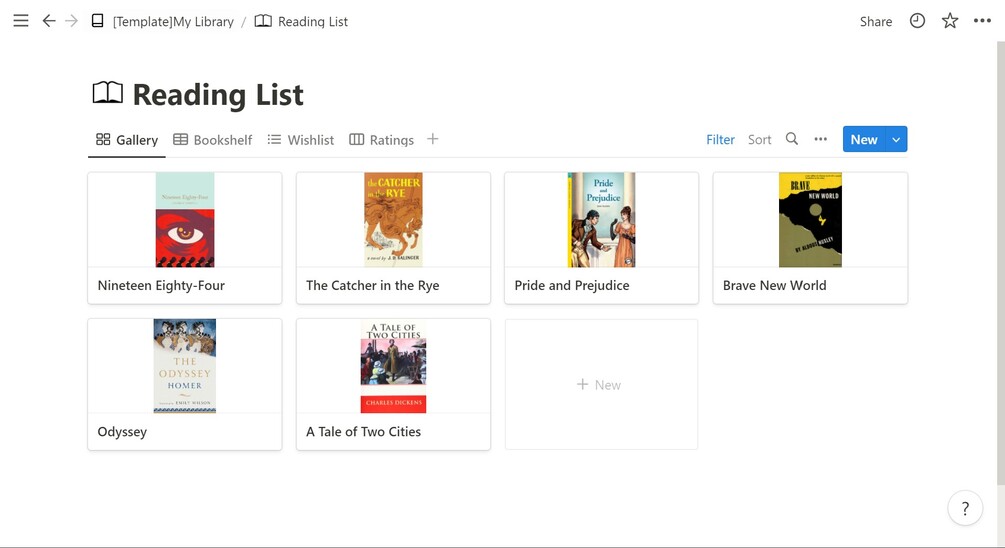The height and width of the screenshot is (548, 1005).
Task: Switch to the Bookshelf view tab
Action: (212, 140)
